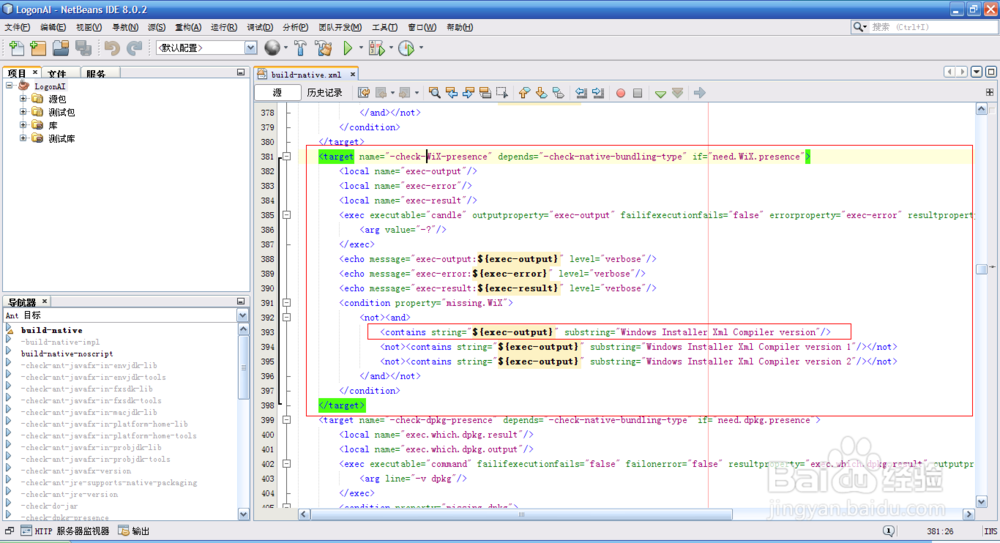Click the New File icon

click(x=16, y=48)
